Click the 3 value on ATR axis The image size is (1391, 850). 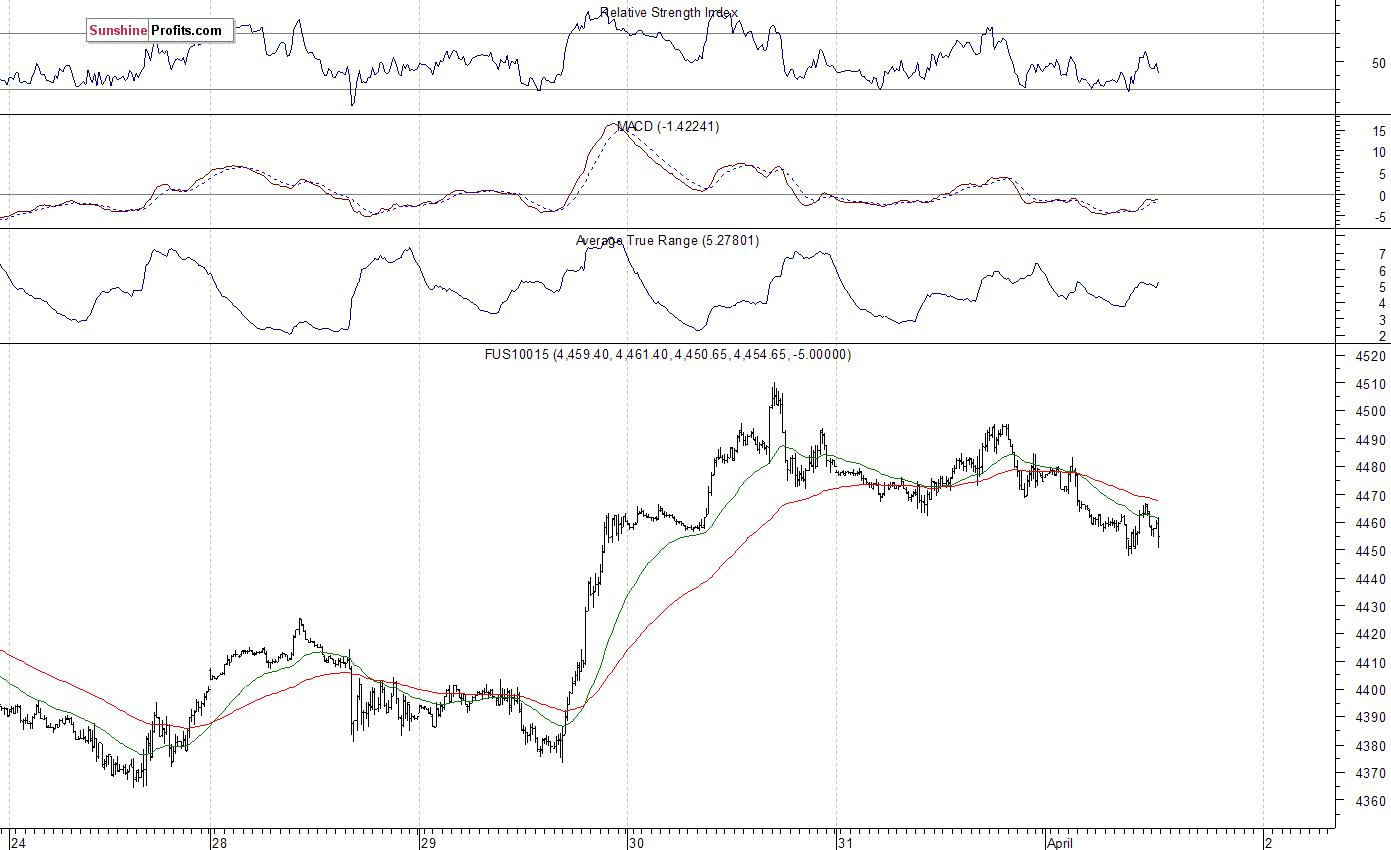[x=1381, y=320]
